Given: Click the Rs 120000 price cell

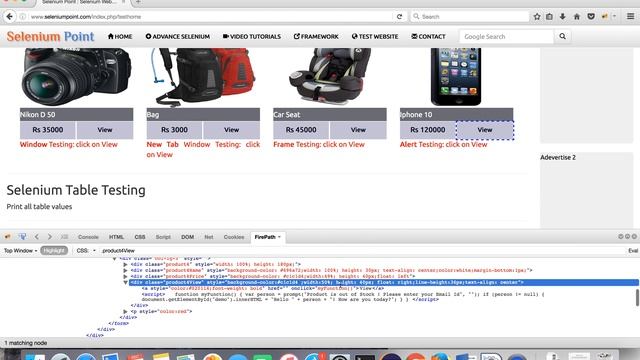Looking at the screenshot, I should 428,130.
